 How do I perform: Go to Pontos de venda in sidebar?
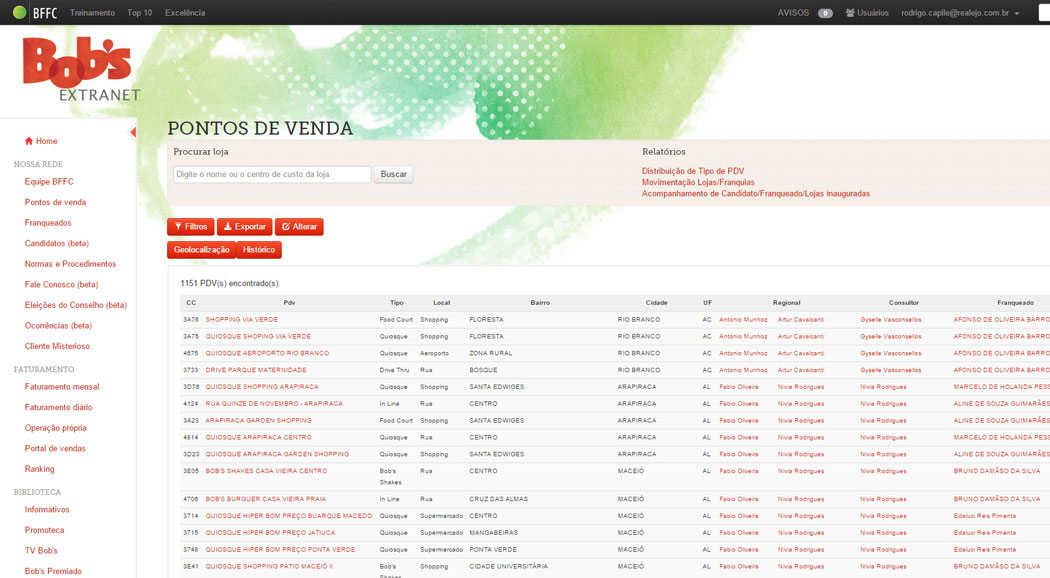point(55,202)
